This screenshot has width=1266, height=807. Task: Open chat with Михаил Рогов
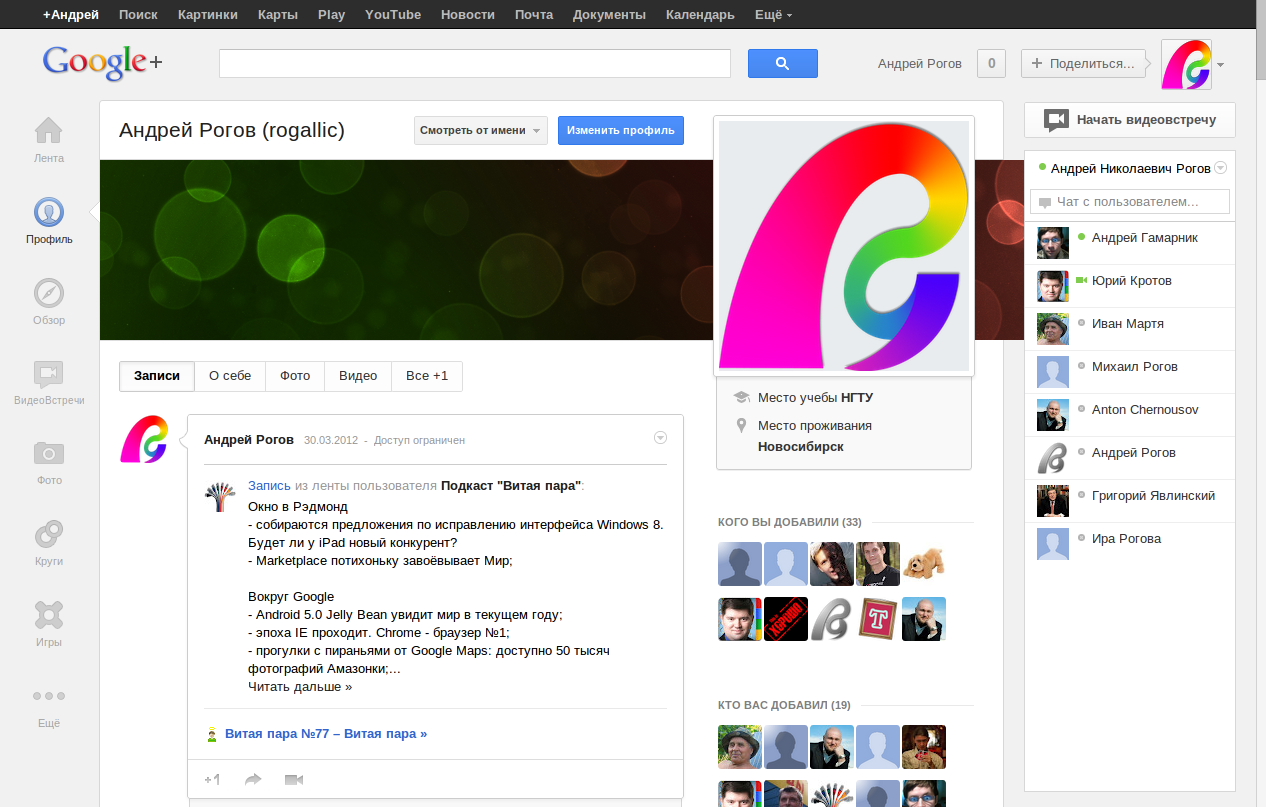(x=1130, y=372)
